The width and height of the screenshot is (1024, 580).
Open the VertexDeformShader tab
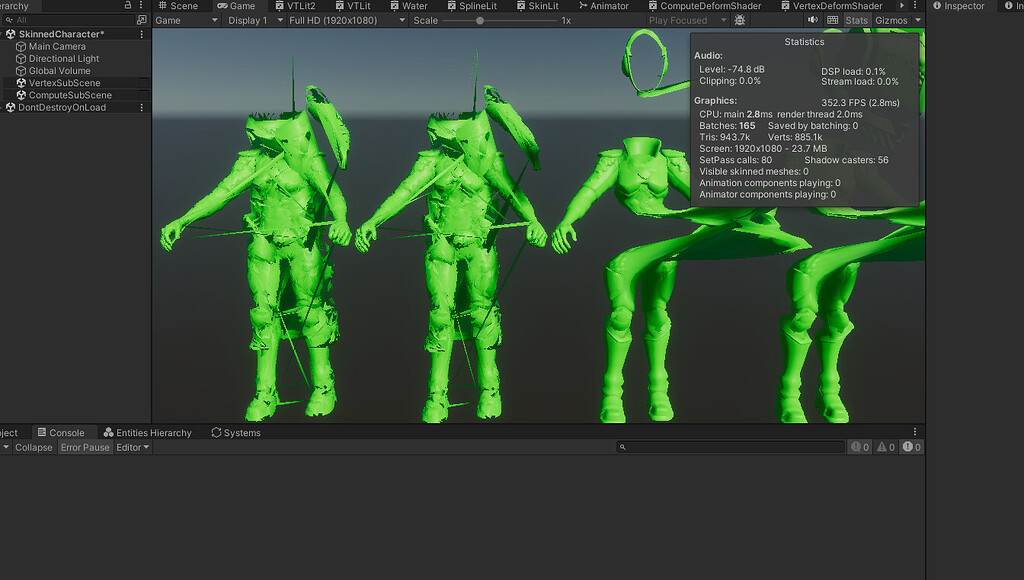(x=836, y=5)
